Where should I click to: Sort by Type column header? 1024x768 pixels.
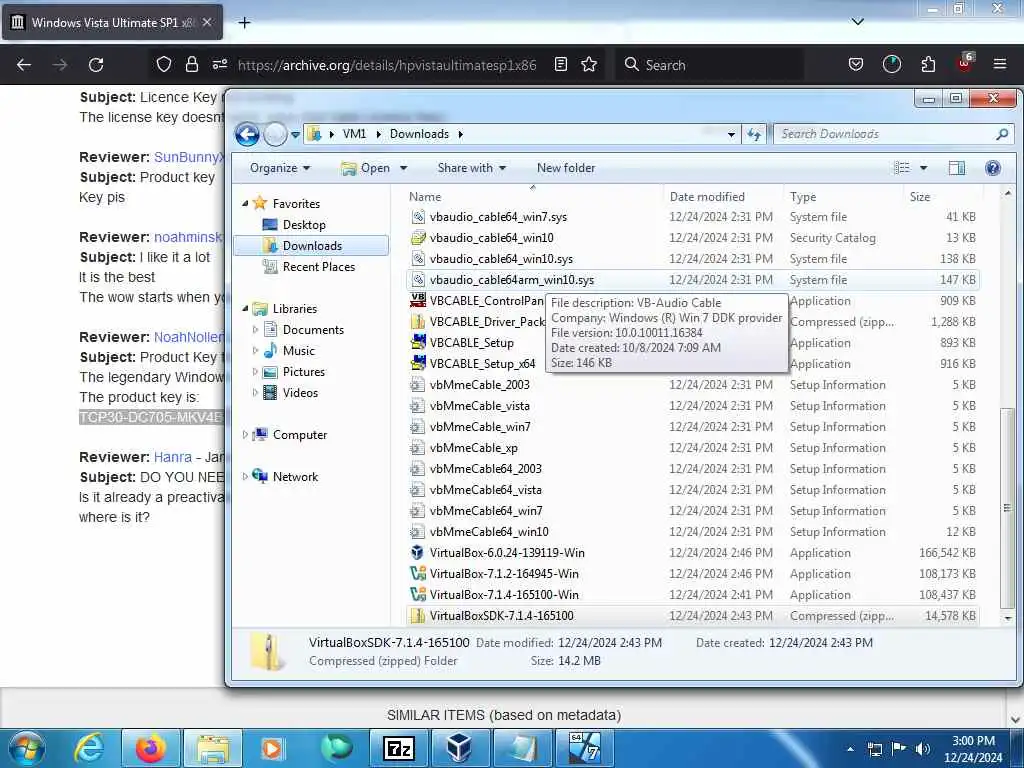tap(844, 197)
